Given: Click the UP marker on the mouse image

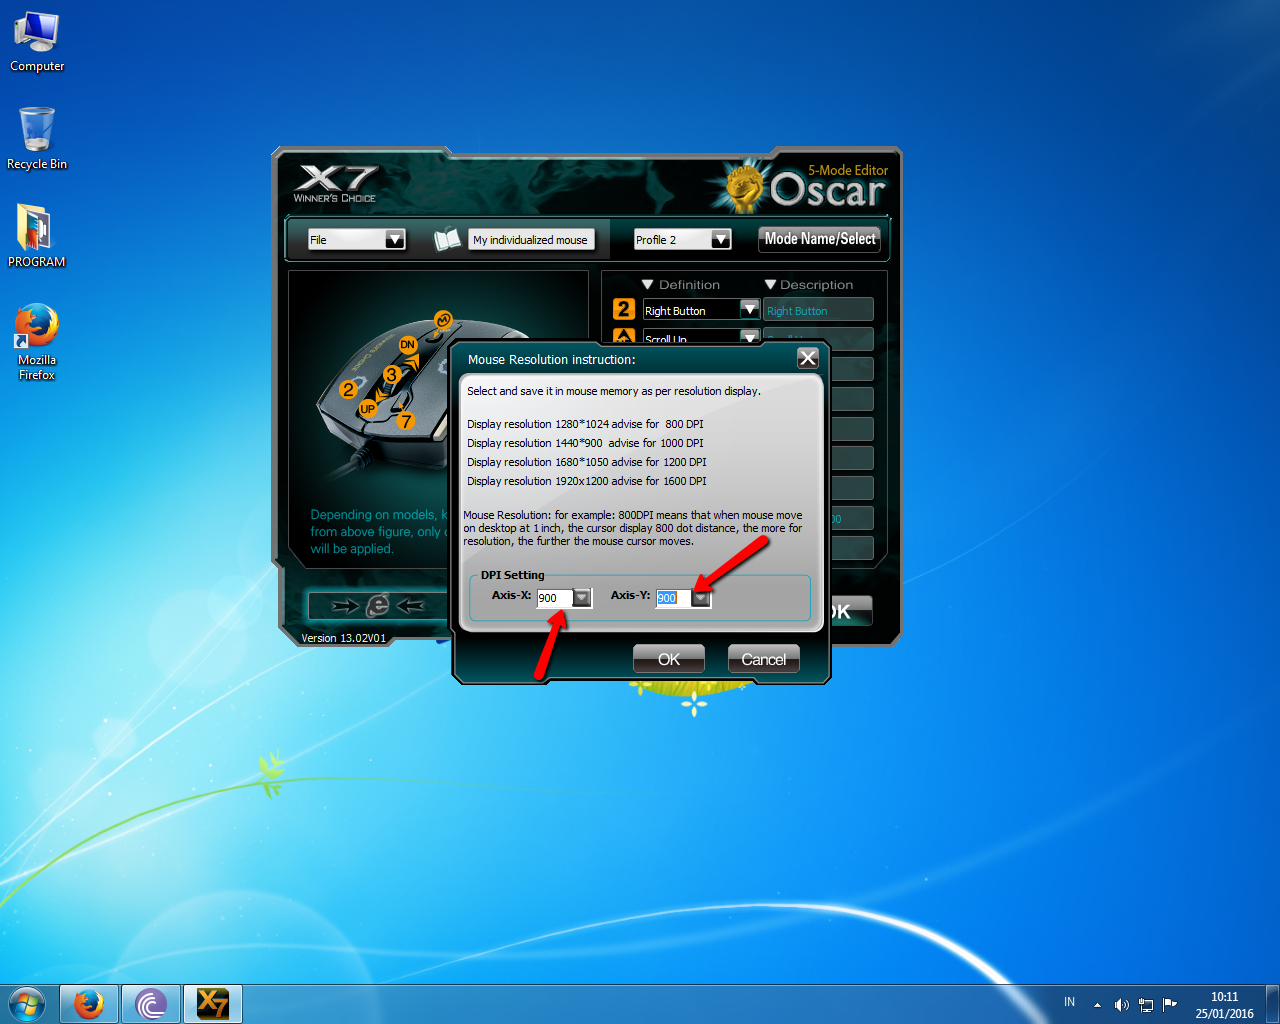Looking at the screenshot, I should 368,408.
